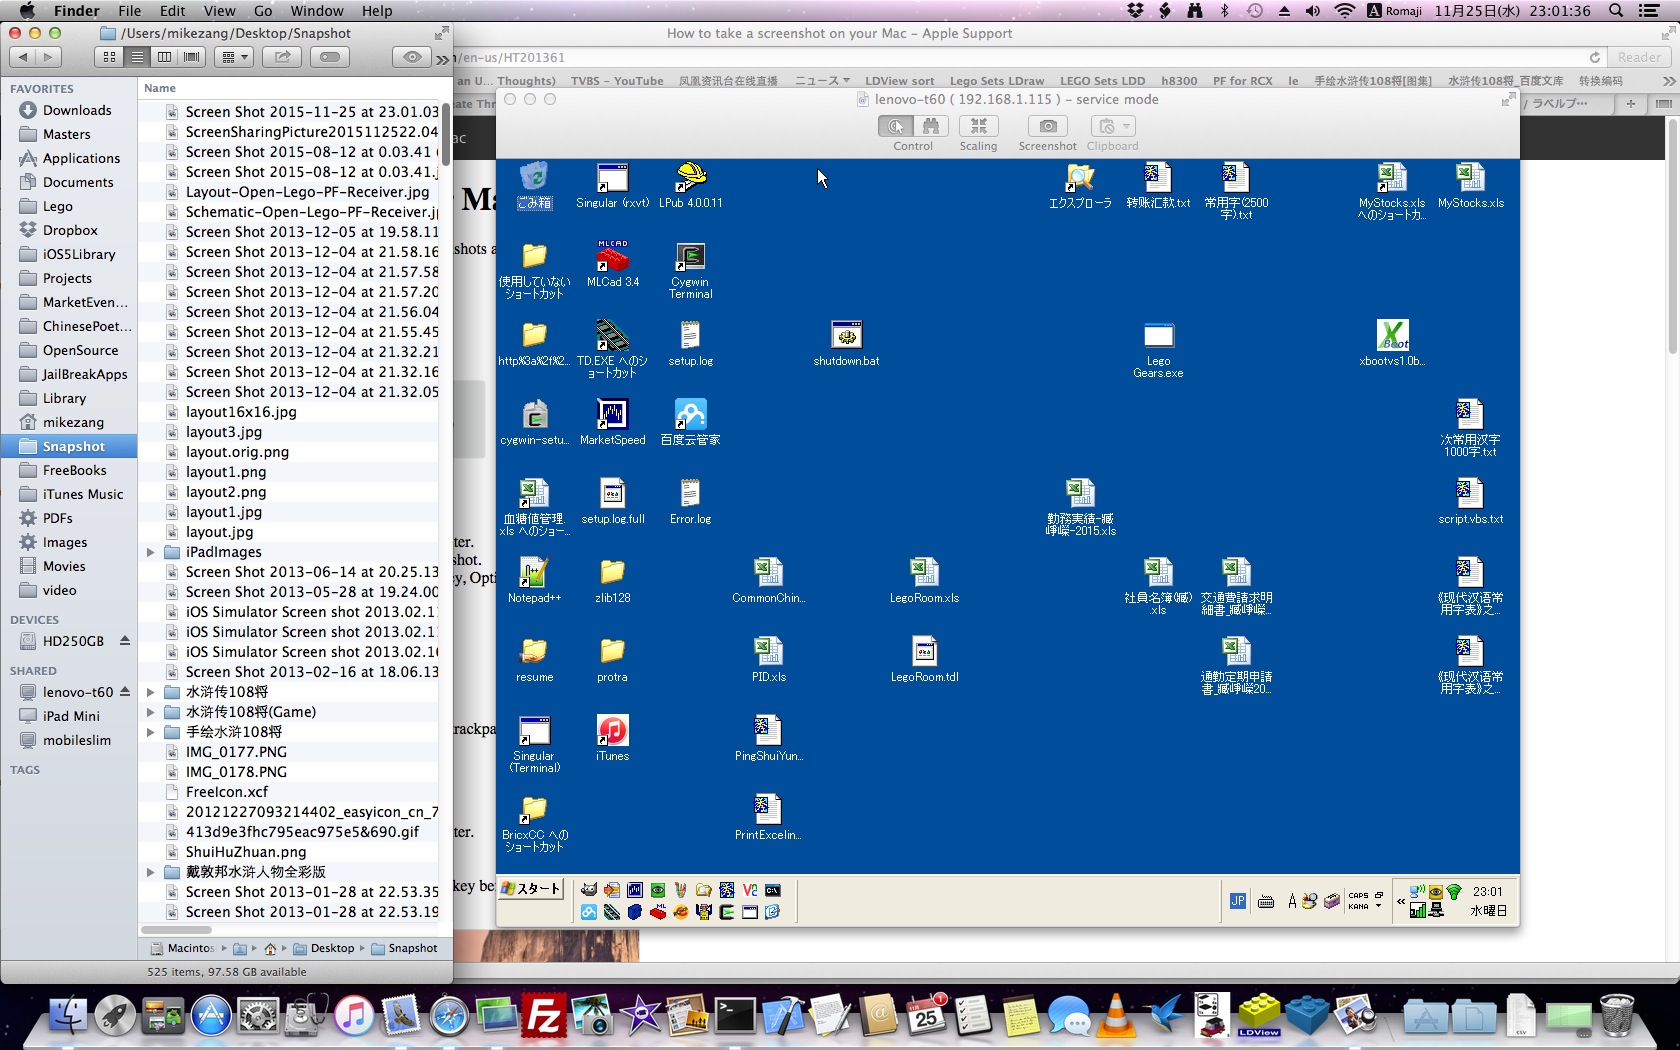The image size is (1680, 1050).
Task: Expand the 水浒传108将(Game) folder
Action: tap(150, 712)
